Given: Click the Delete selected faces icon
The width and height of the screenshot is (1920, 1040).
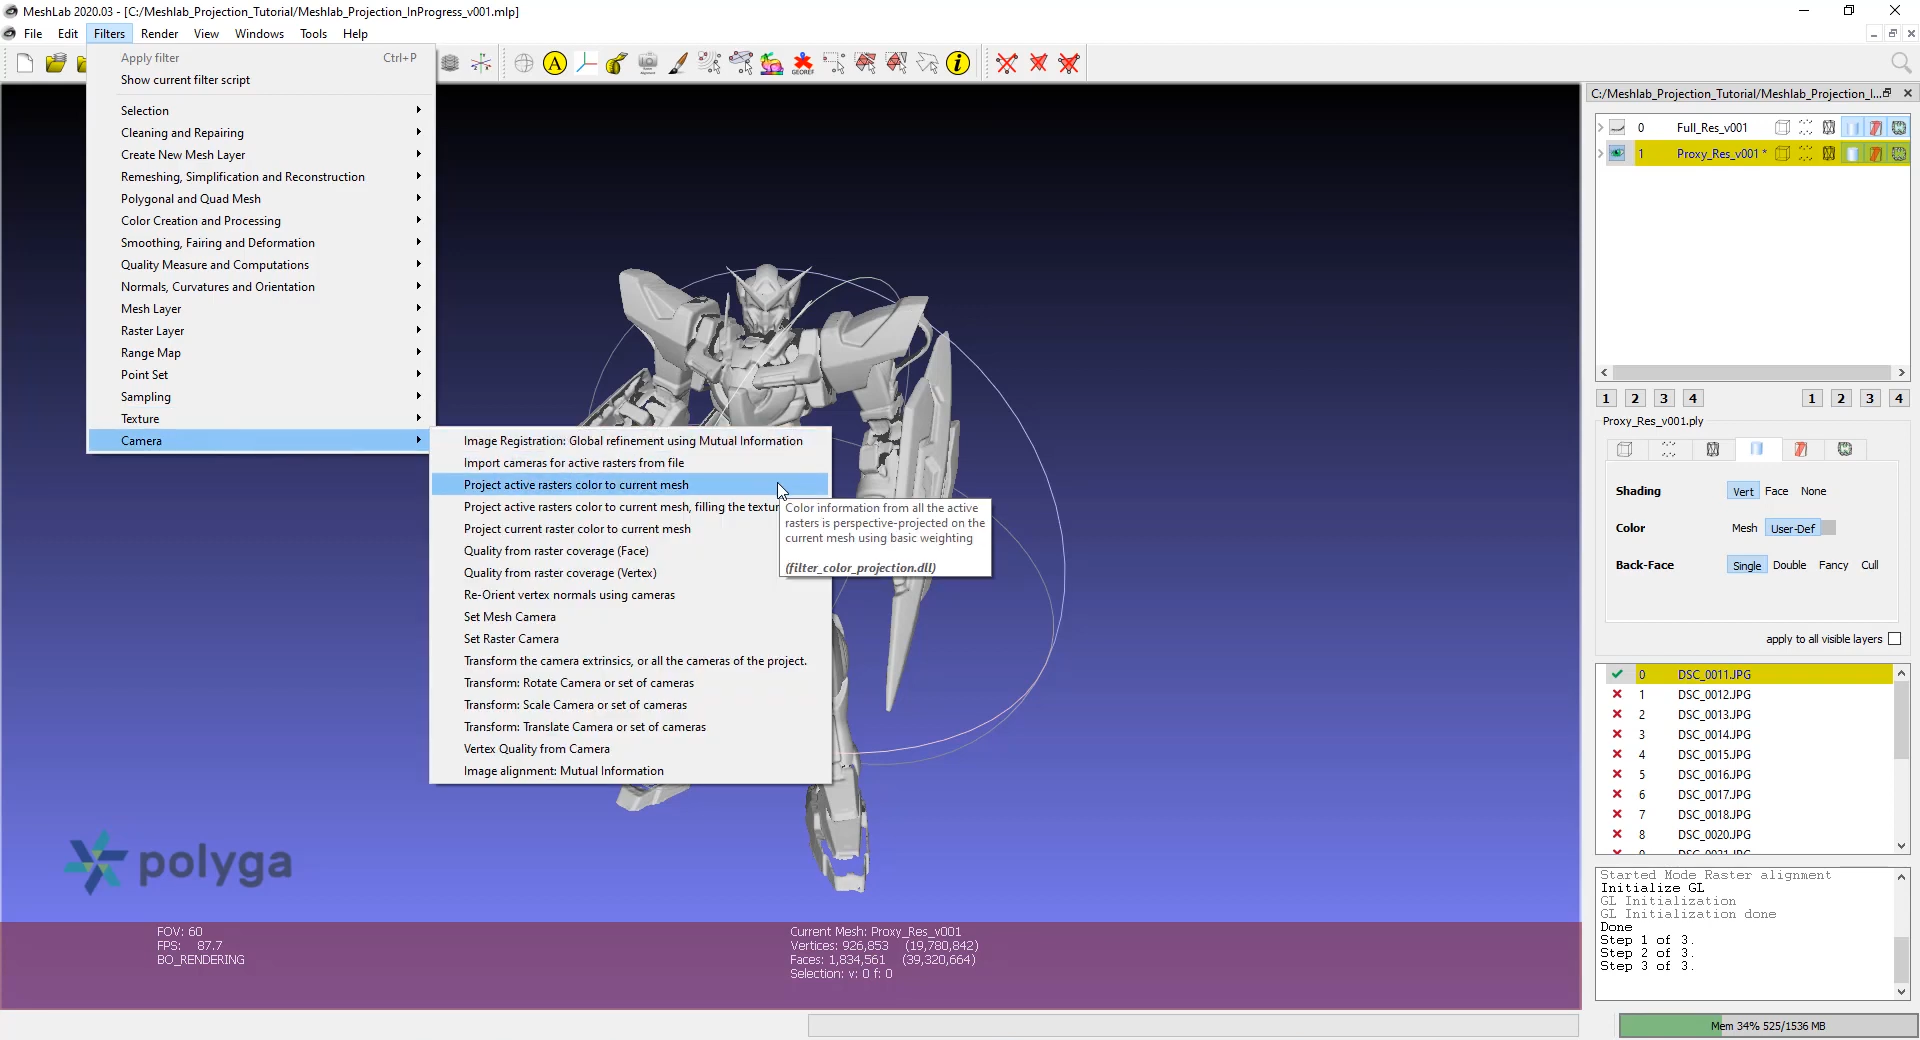Looking at the screenshot, I should pos(1038,64).
